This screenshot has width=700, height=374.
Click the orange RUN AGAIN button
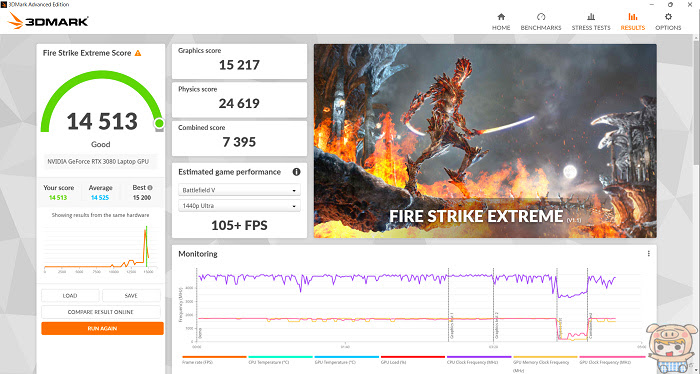click(102, 328)
